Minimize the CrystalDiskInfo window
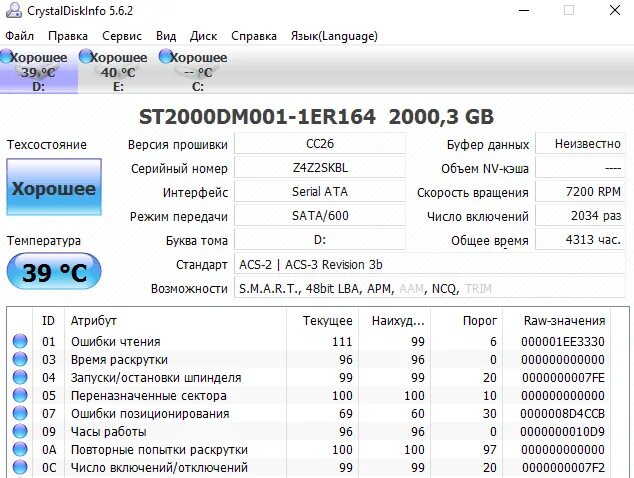This screenshot has width=634, height=478. point(524,10)
